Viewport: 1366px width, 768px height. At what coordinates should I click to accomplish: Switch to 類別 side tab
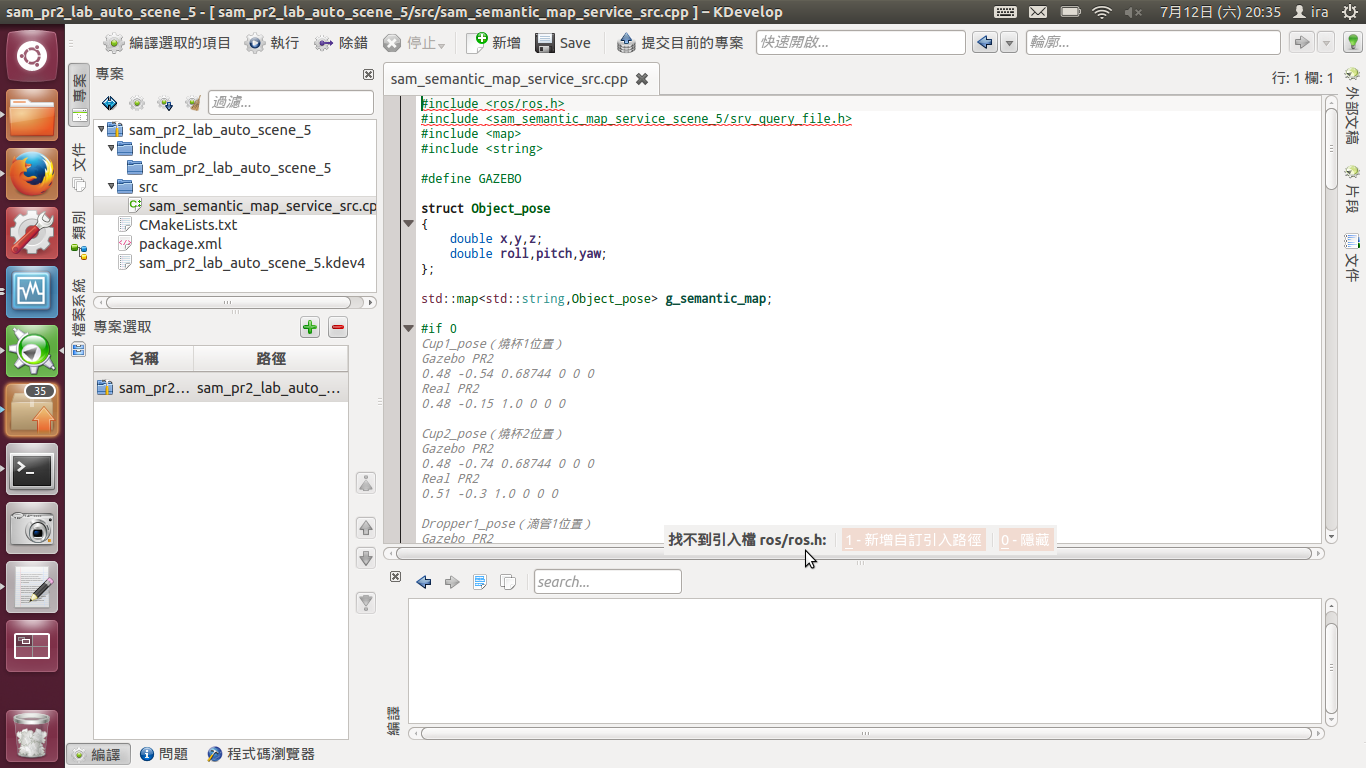pyautogui.click(x=79, y=236)
